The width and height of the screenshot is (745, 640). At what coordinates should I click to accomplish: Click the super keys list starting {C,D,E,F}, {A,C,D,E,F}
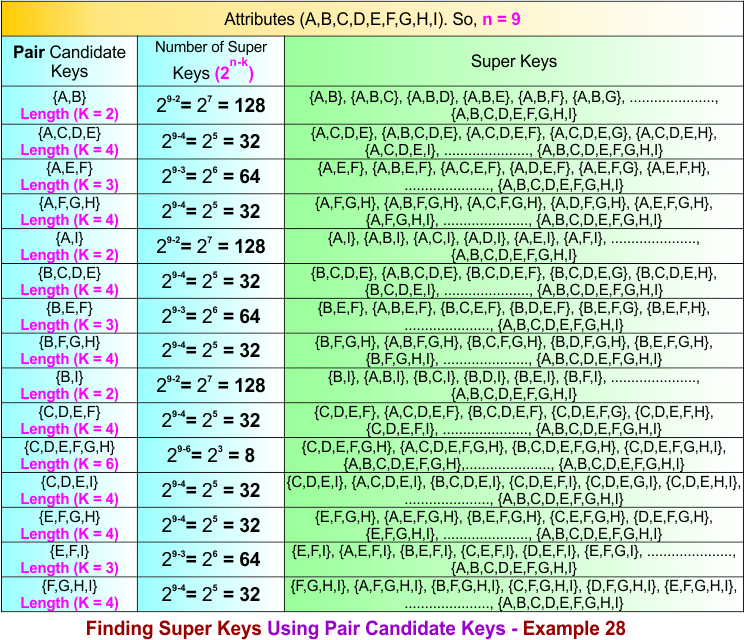pyautogui.click(x=514, y=420)
